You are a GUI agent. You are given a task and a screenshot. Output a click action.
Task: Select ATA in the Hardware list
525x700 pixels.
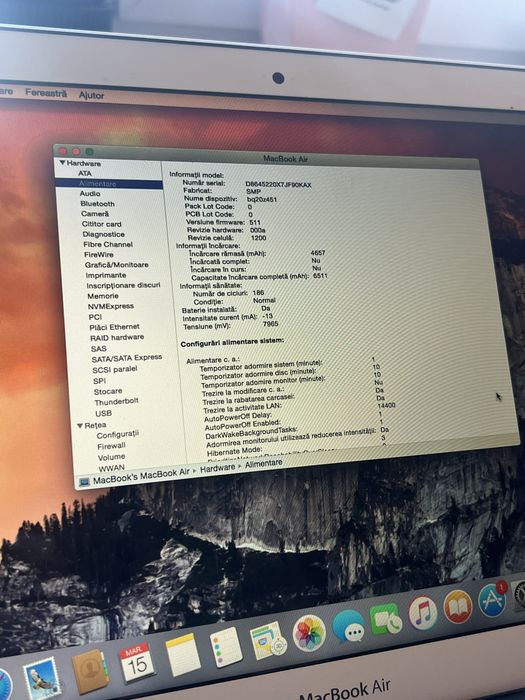click(x=85, y=174)
